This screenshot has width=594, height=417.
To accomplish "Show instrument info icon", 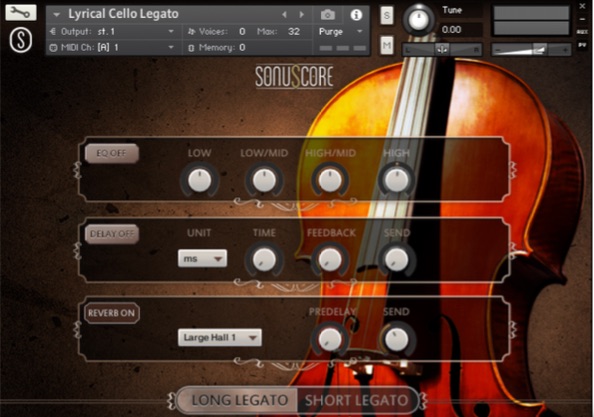I will coord(356,15).
